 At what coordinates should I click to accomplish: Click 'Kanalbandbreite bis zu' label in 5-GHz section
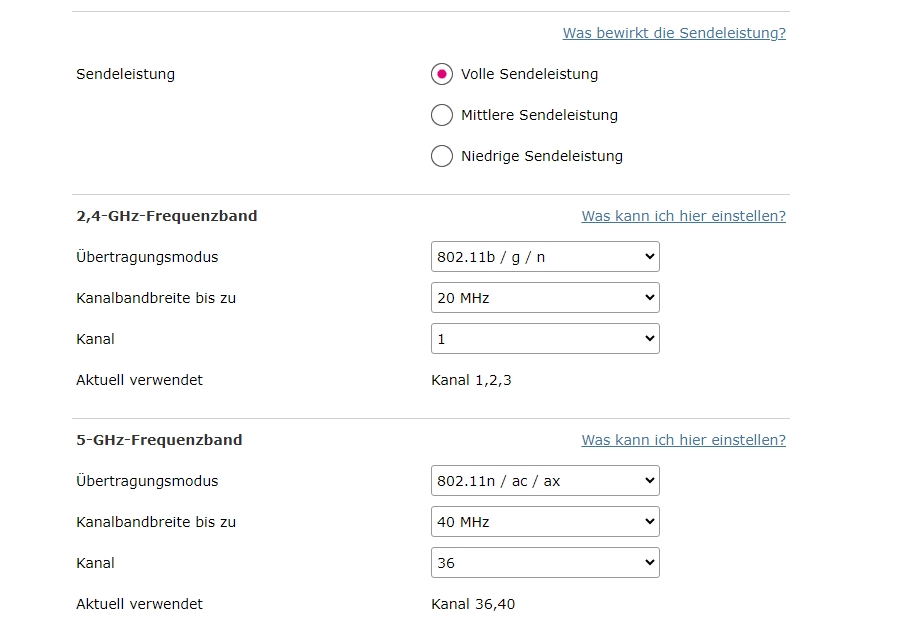[x=156, y=522]
